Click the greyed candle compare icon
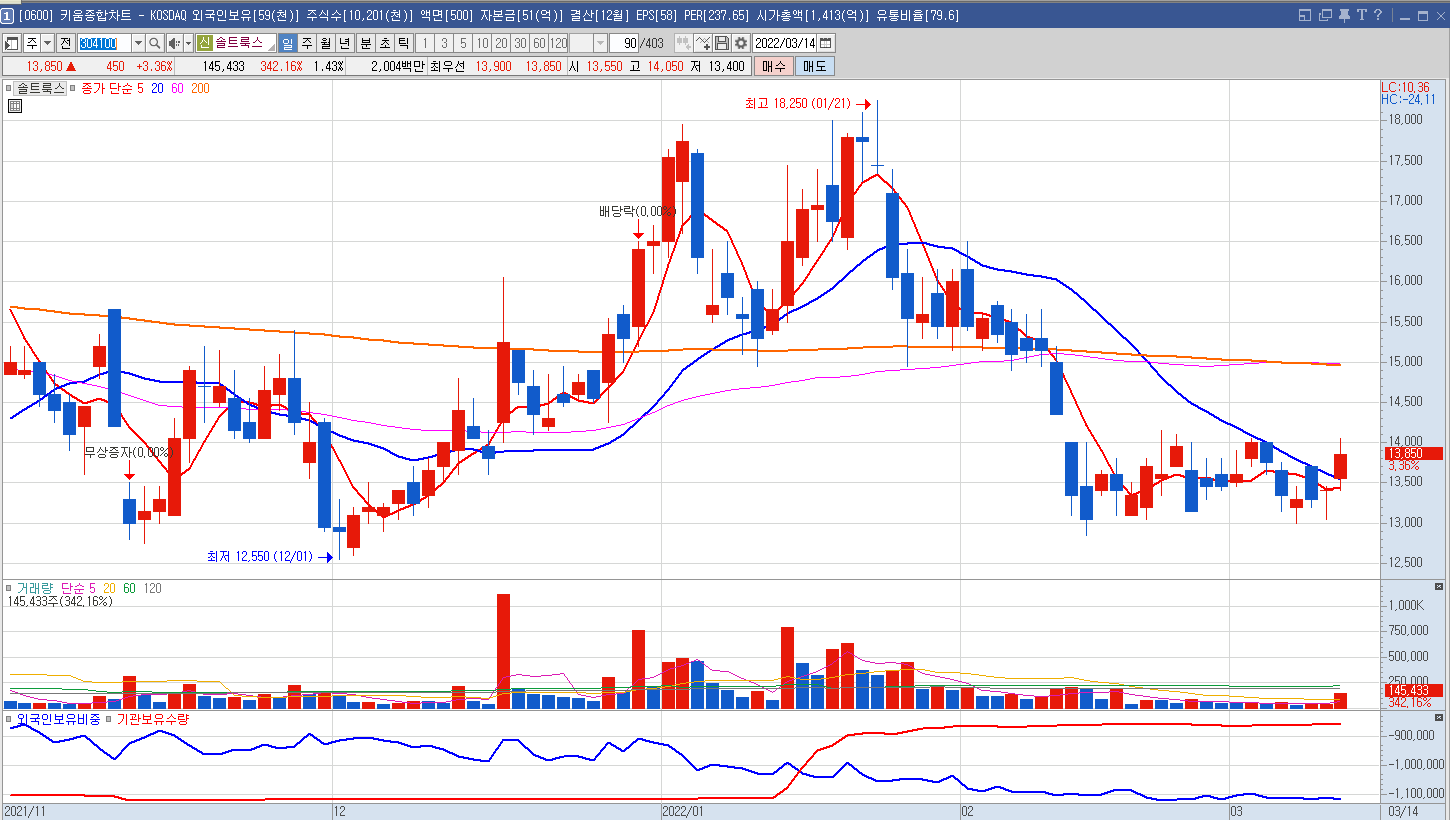Screen dimensions: 1450x820 pyautogui.click(x=683, y=43)
